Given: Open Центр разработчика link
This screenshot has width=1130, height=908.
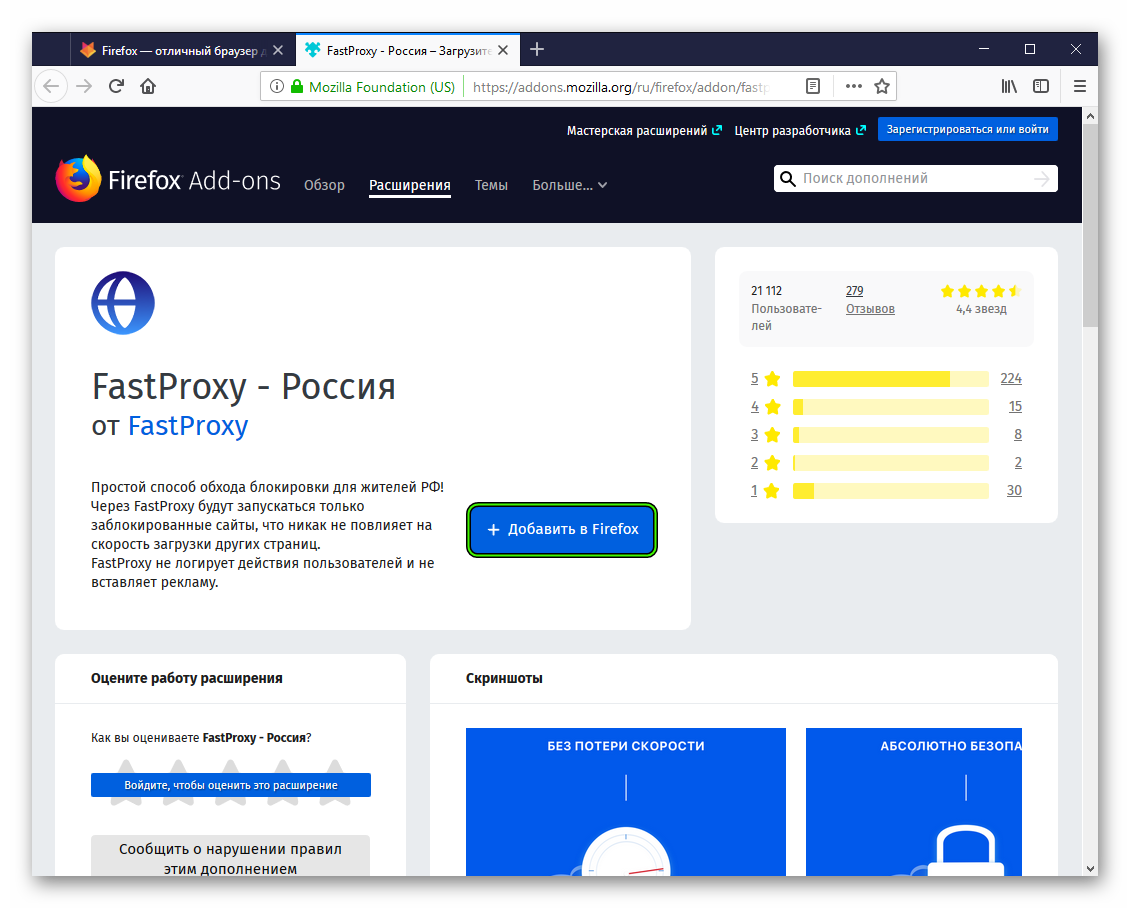Looking at the screenshot, I should tap(799, 130).
